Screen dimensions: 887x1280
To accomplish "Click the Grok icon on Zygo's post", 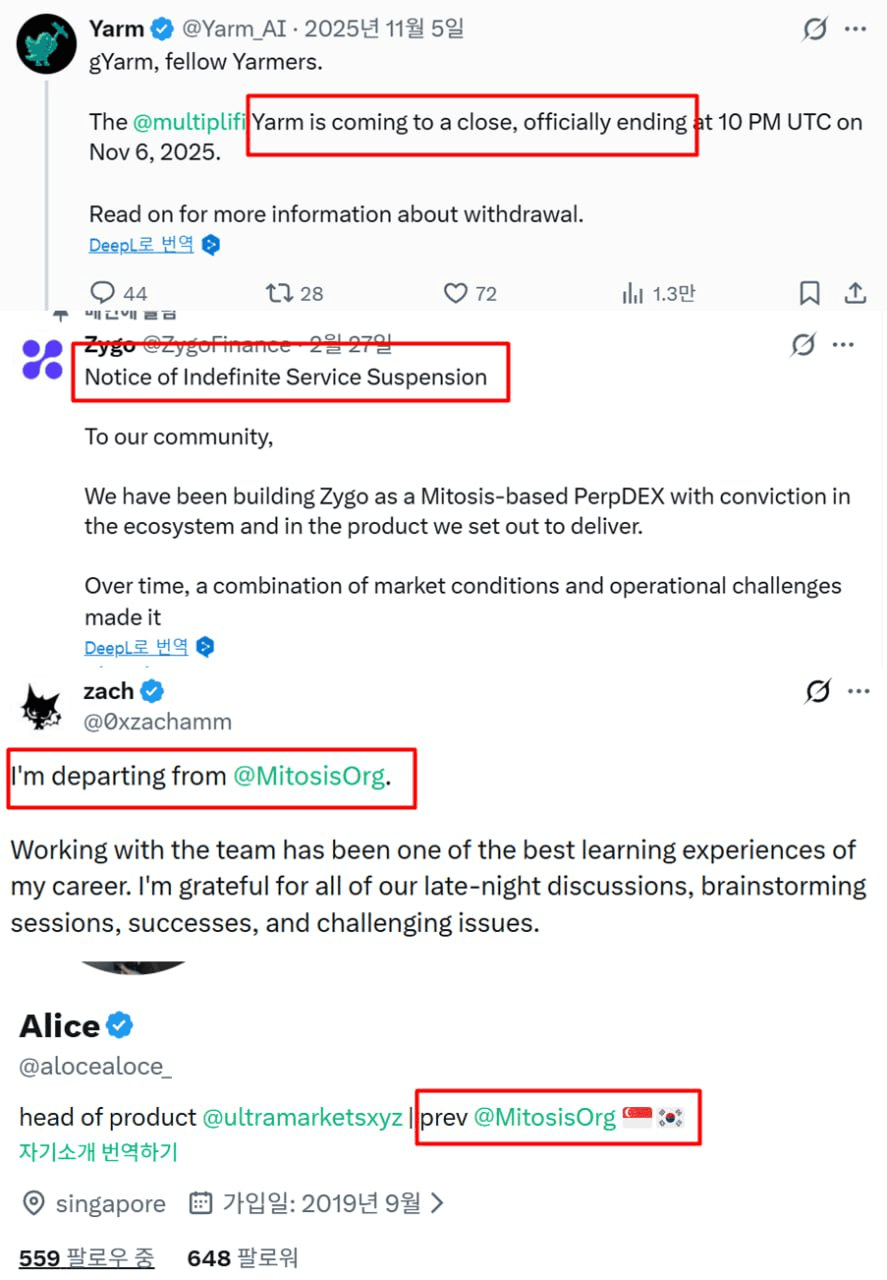I will (x=802, y=346).
